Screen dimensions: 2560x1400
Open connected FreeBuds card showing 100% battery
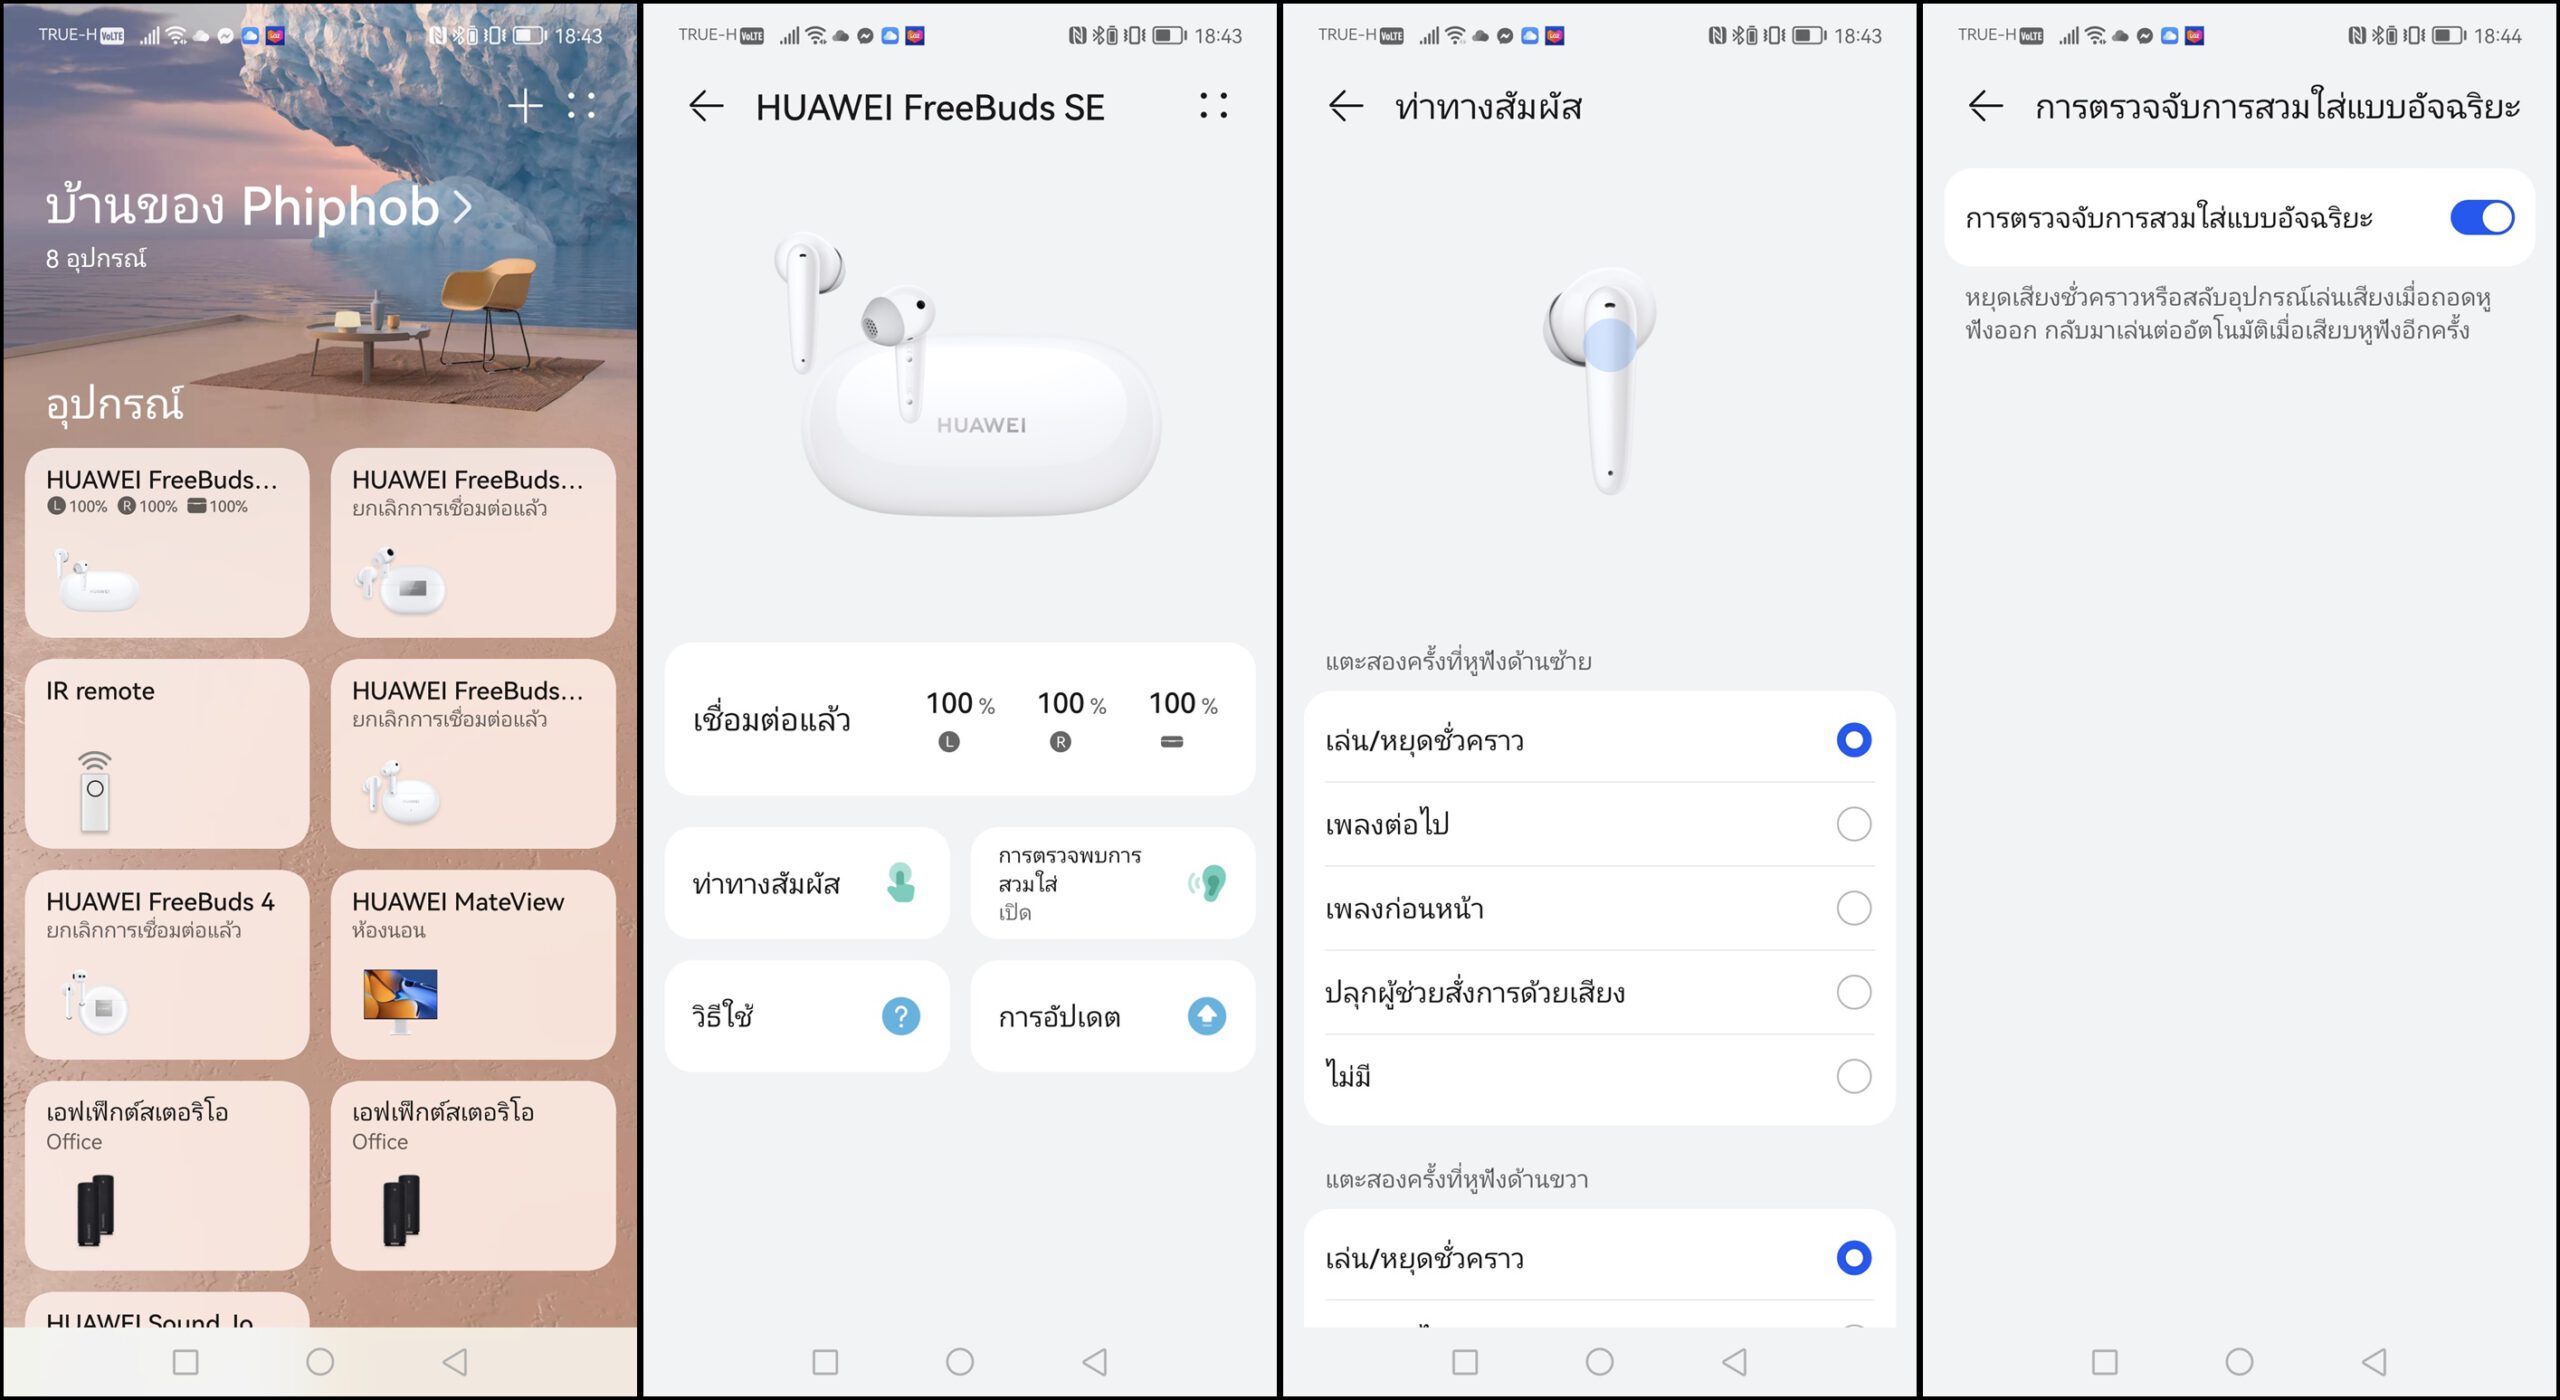(x=167, y=543)
